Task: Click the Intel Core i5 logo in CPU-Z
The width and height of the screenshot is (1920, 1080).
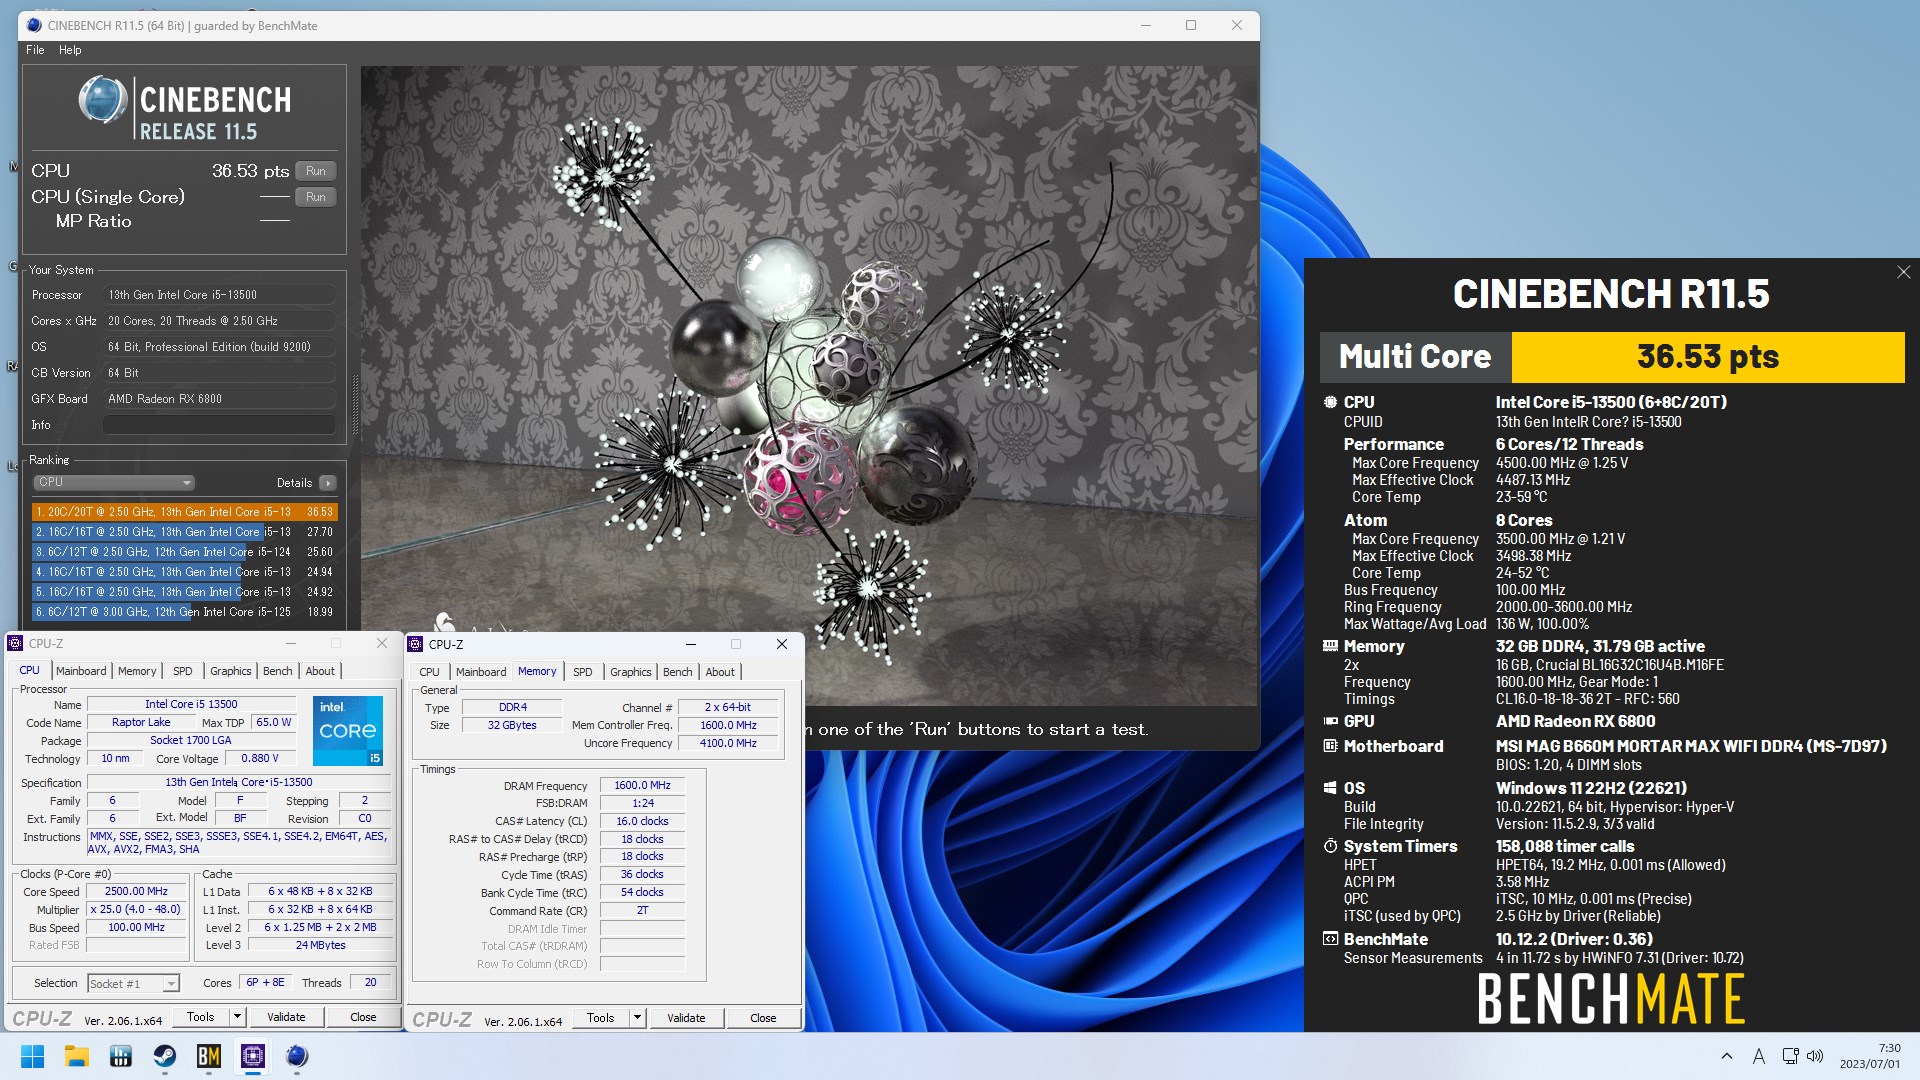Action: 348,730
